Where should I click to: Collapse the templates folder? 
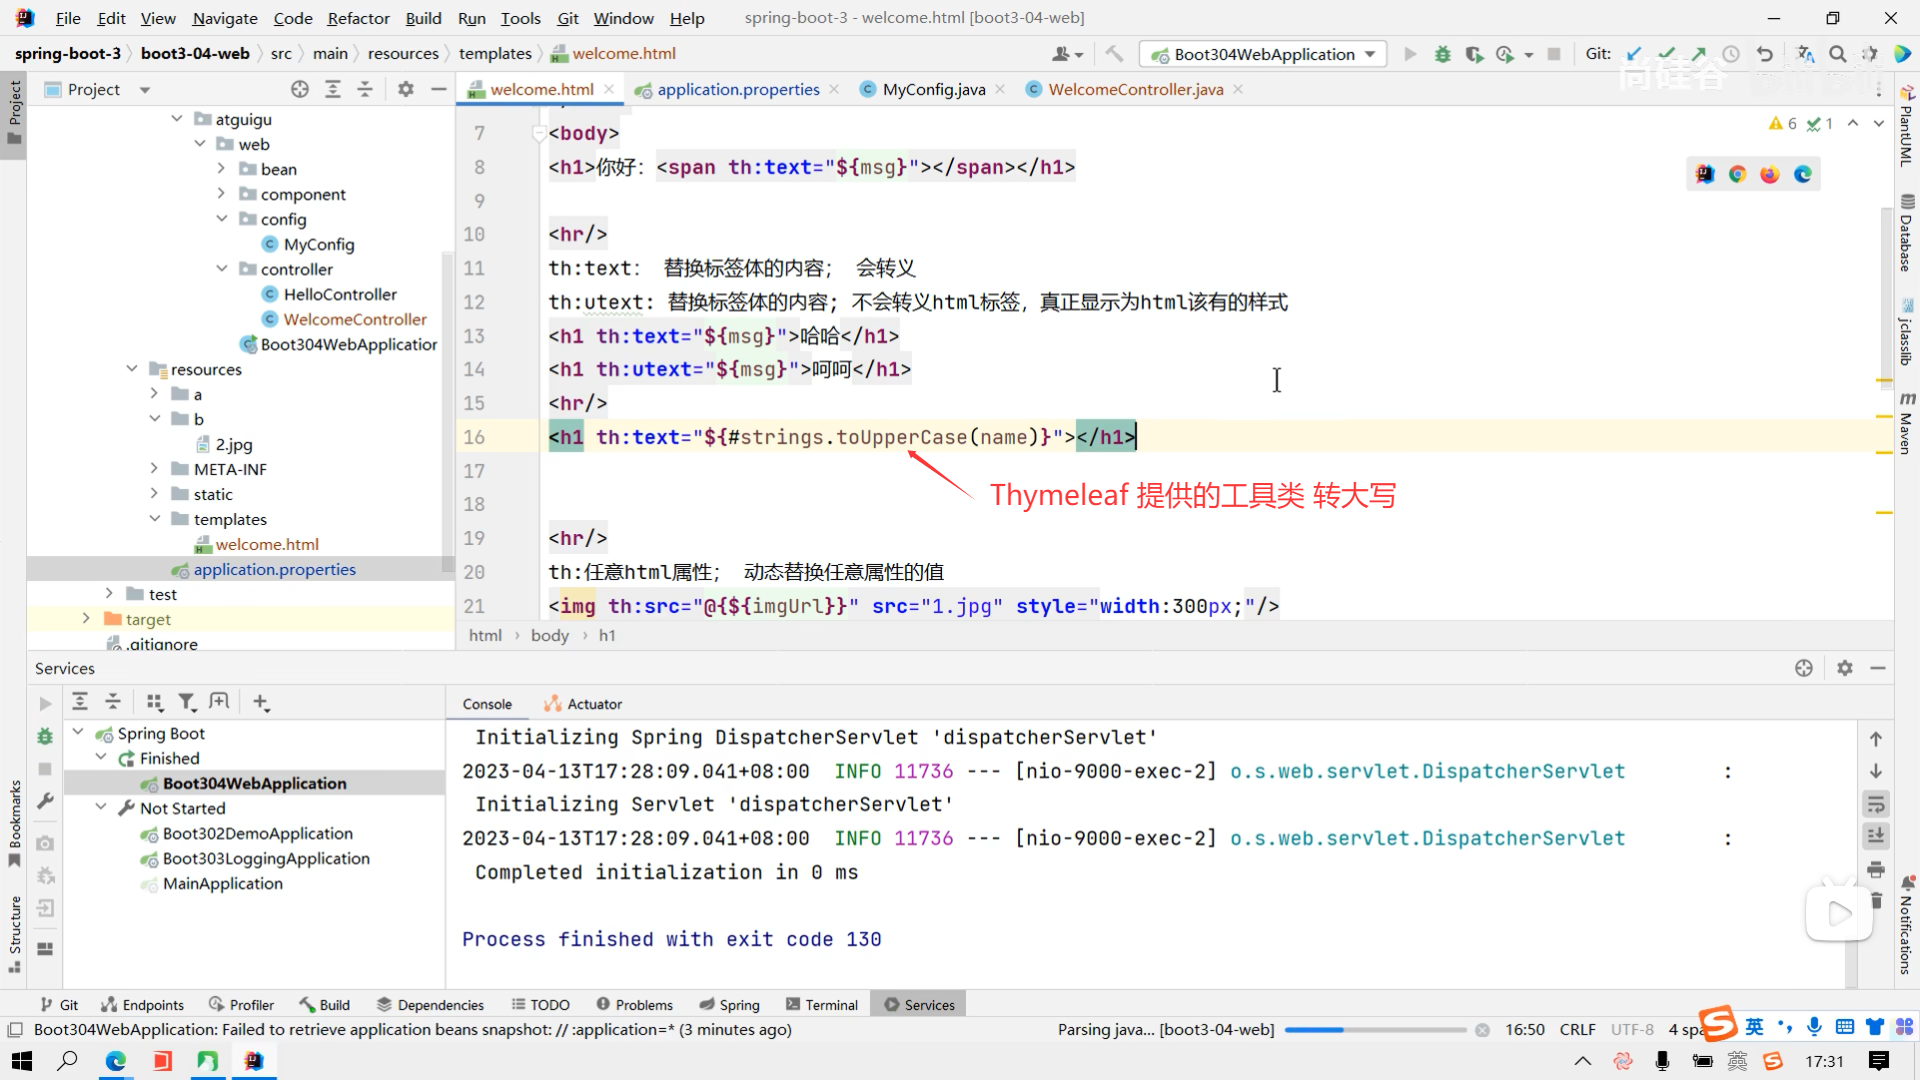click(x=154, y=519)
